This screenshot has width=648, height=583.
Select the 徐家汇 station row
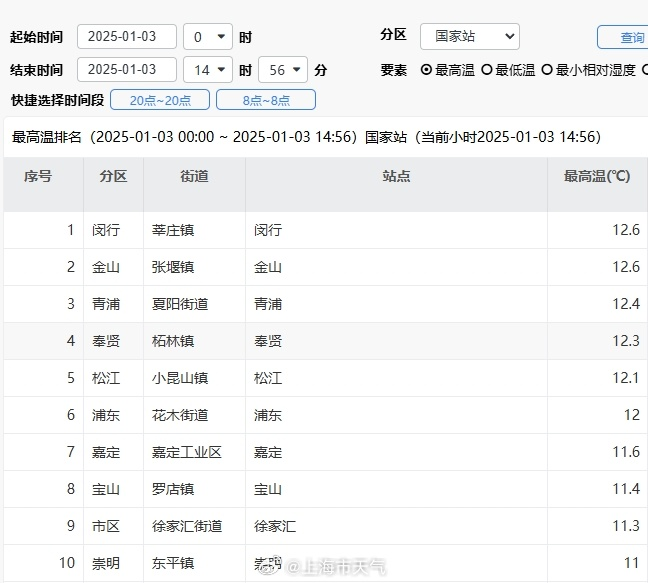(x=324, y=526)
